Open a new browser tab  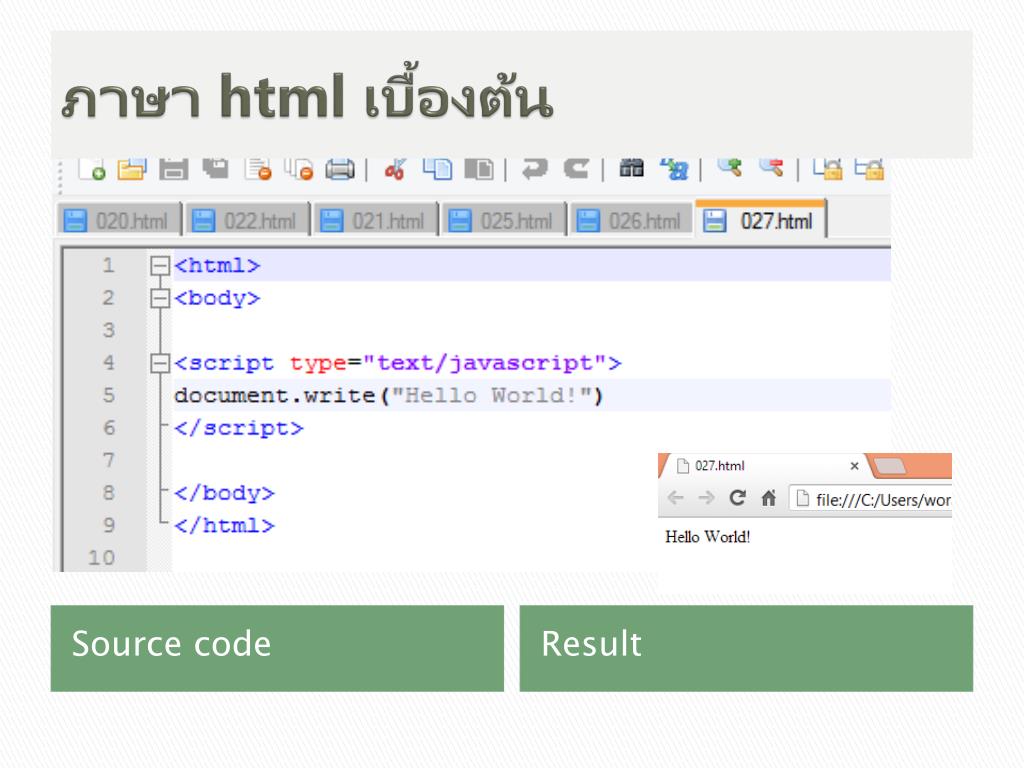(x=890, y=466)
